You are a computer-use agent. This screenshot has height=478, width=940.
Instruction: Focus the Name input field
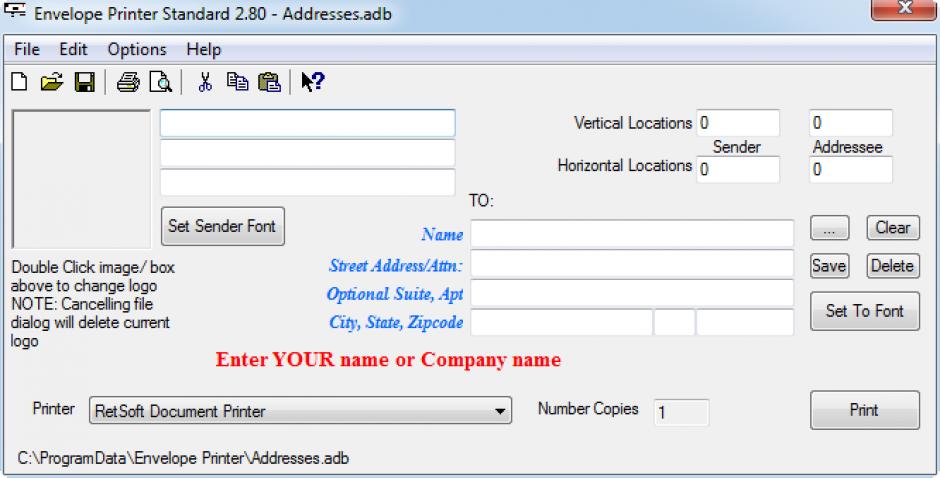pyautogui.click(x=632, y=234)
